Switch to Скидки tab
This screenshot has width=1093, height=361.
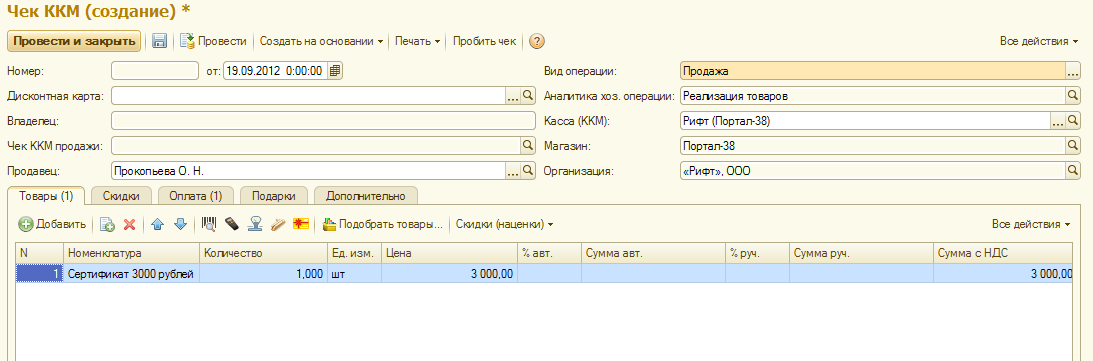pos(121,196)
